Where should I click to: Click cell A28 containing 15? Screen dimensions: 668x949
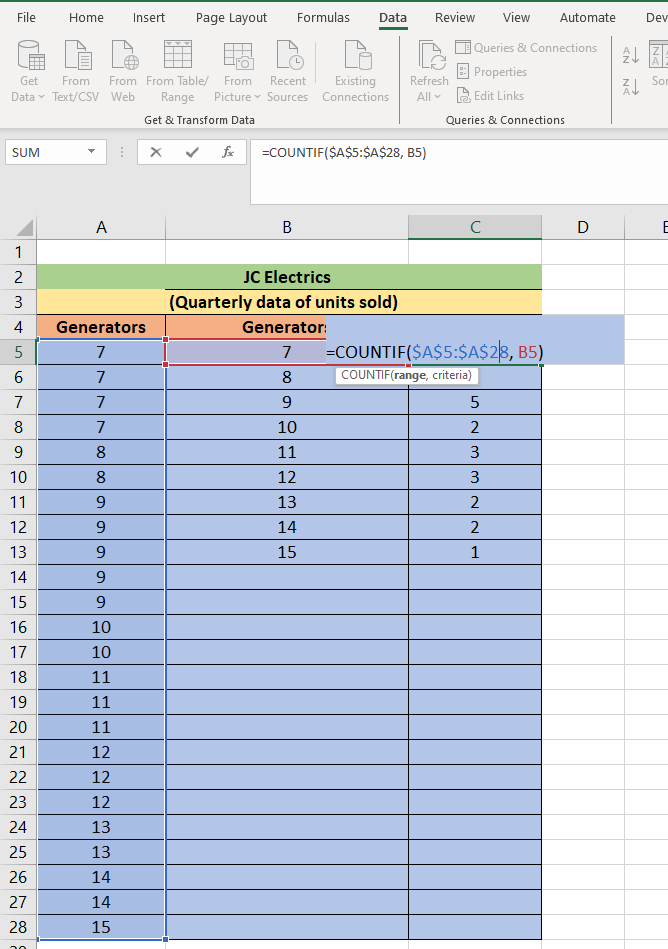(101, 927)
